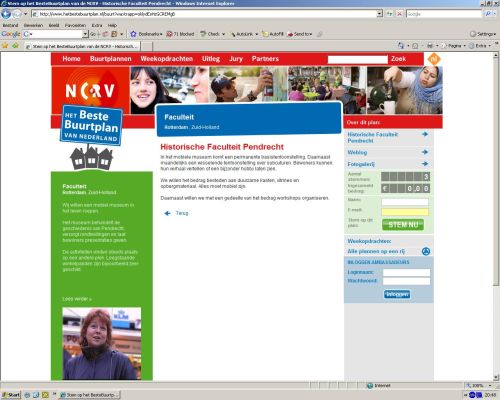Click the Het Beste Buurtplan badge logo

tap(91, 125)
